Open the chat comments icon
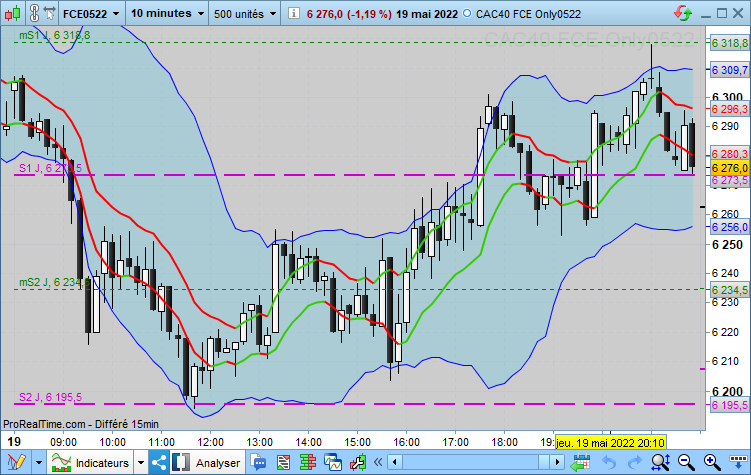This screenshot has height=475, width=751. (x=259, y=462)
